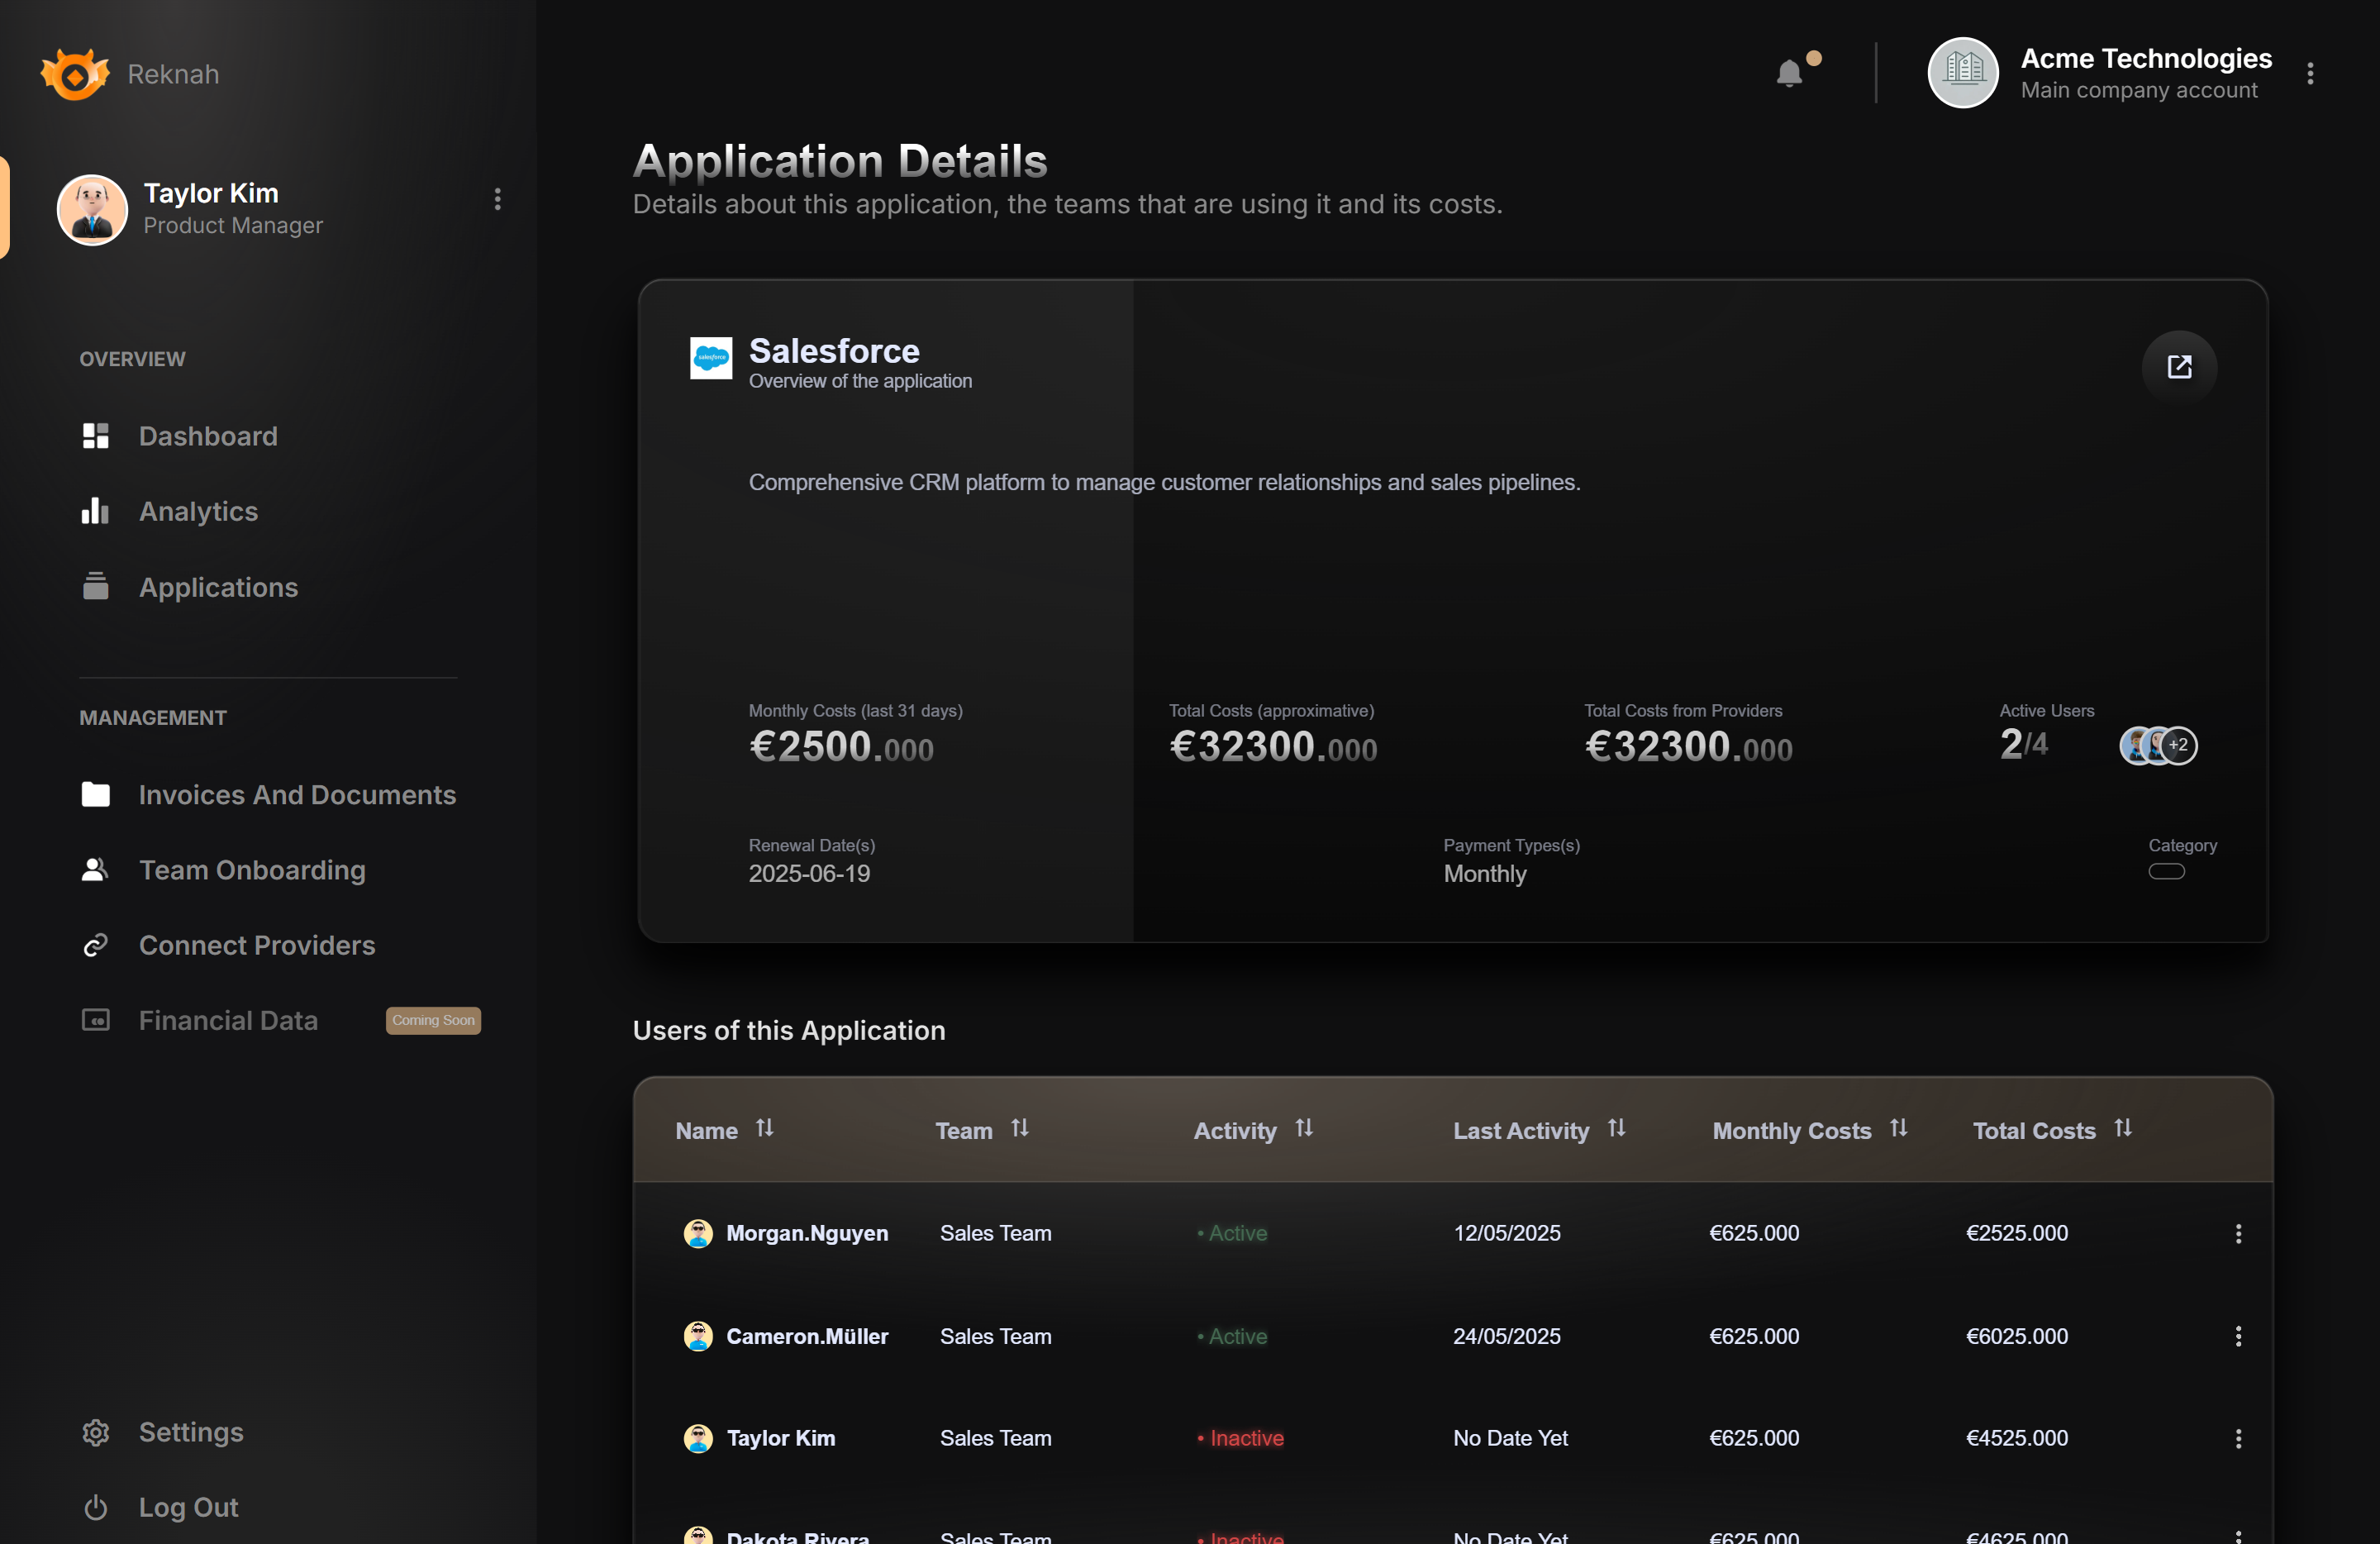Click the empty Category pill
The width and height of the screenshot is (2380, 1544).
tap(2166, 871)
